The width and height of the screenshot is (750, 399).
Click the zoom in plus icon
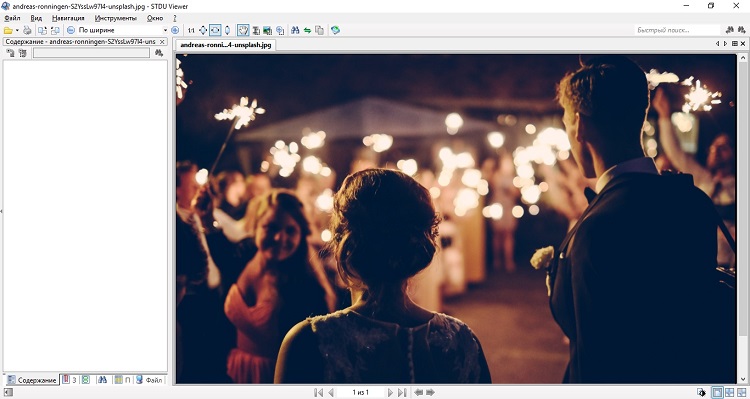pos(175,30)
